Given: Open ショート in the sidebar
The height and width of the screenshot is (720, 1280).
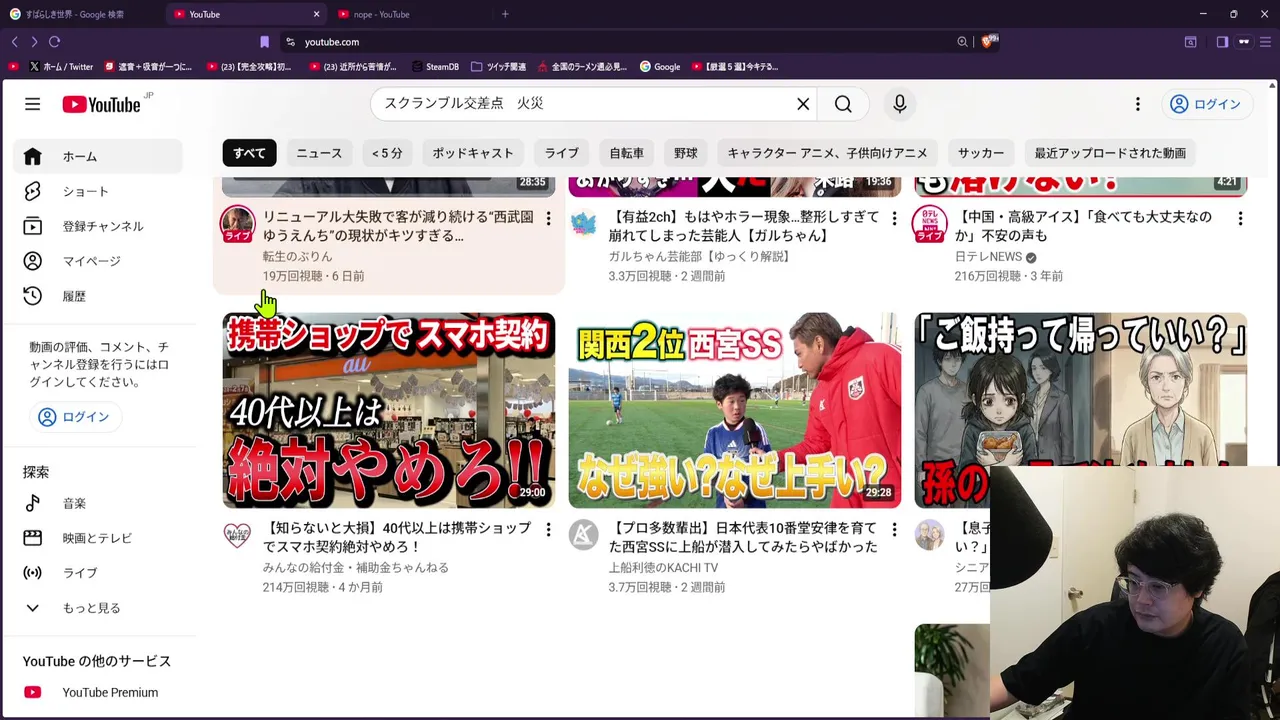Looking at the screenshot, I should pos(98,191).
